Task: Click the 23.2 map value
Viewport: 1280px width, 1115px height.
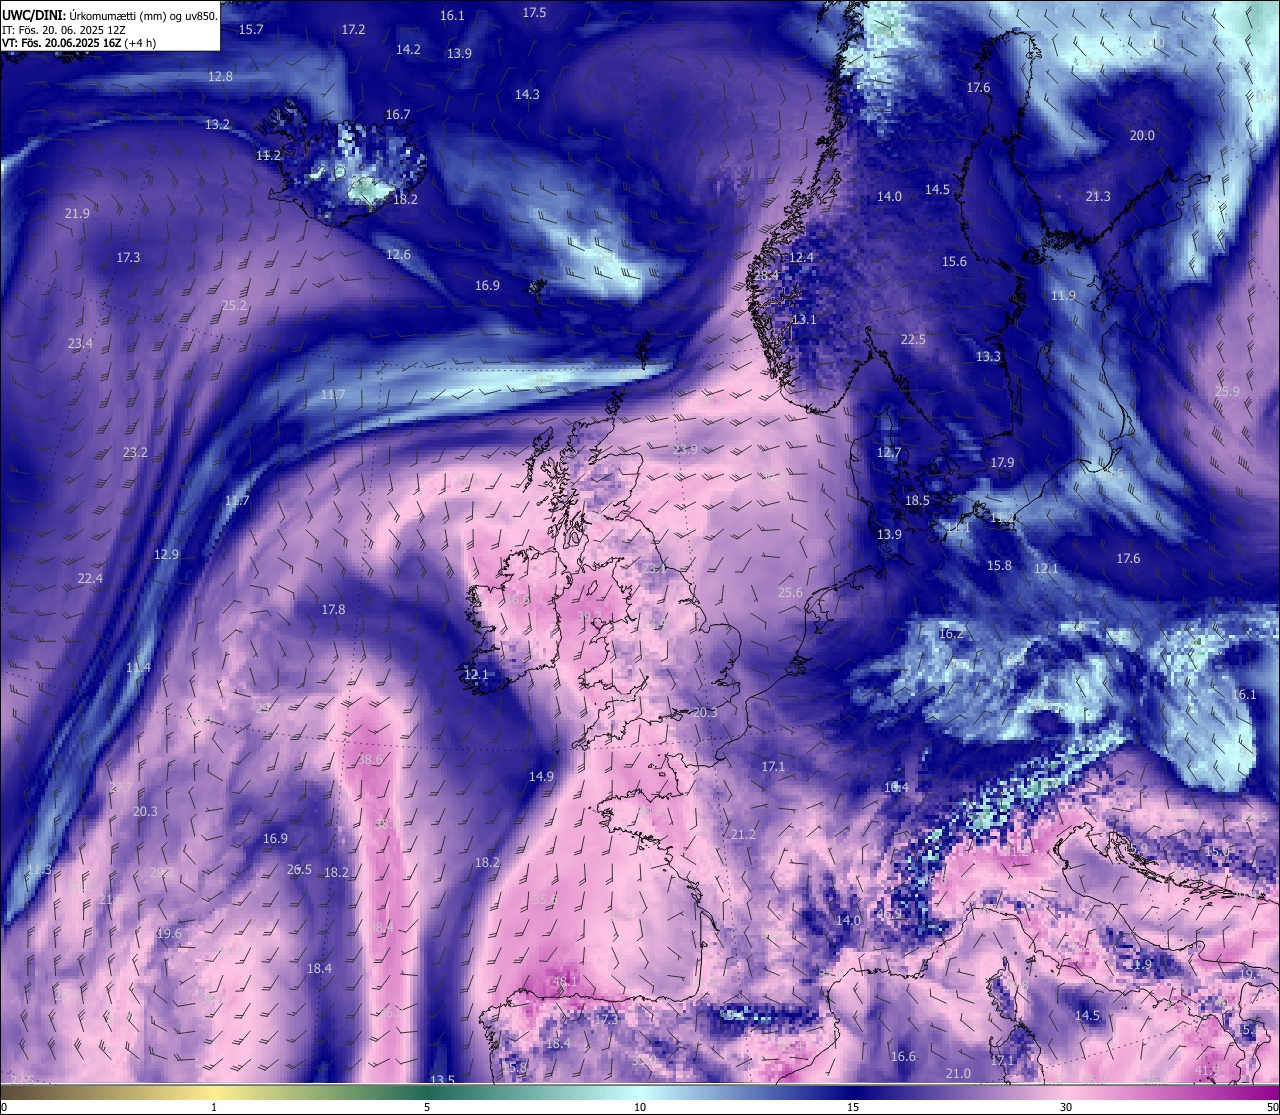Action: [135, 453]
